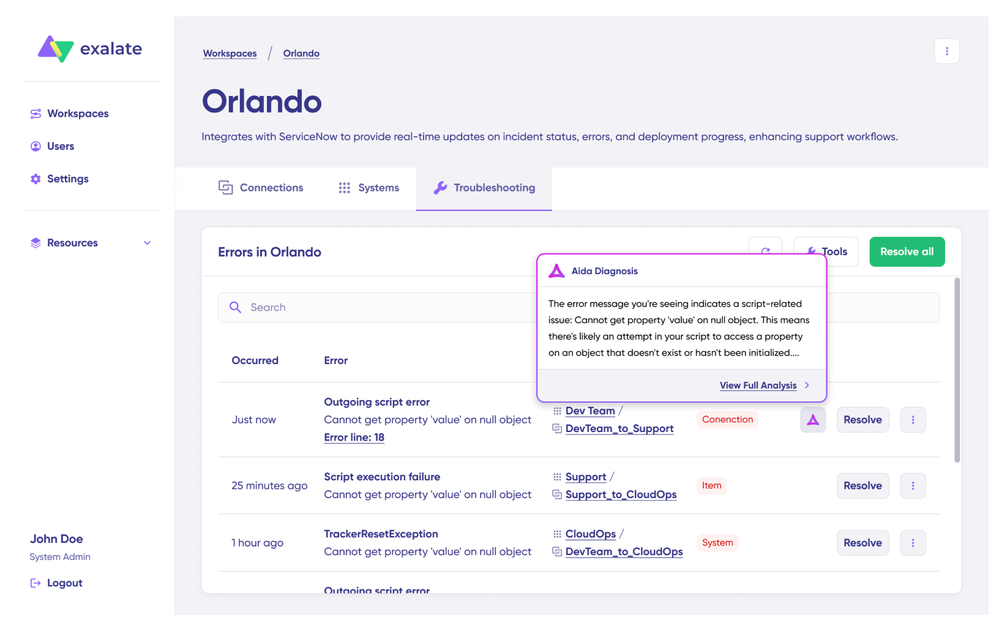Open kebab menu for TrackerResetException row
Screen dimensions: 999x629
click(913, 543)
